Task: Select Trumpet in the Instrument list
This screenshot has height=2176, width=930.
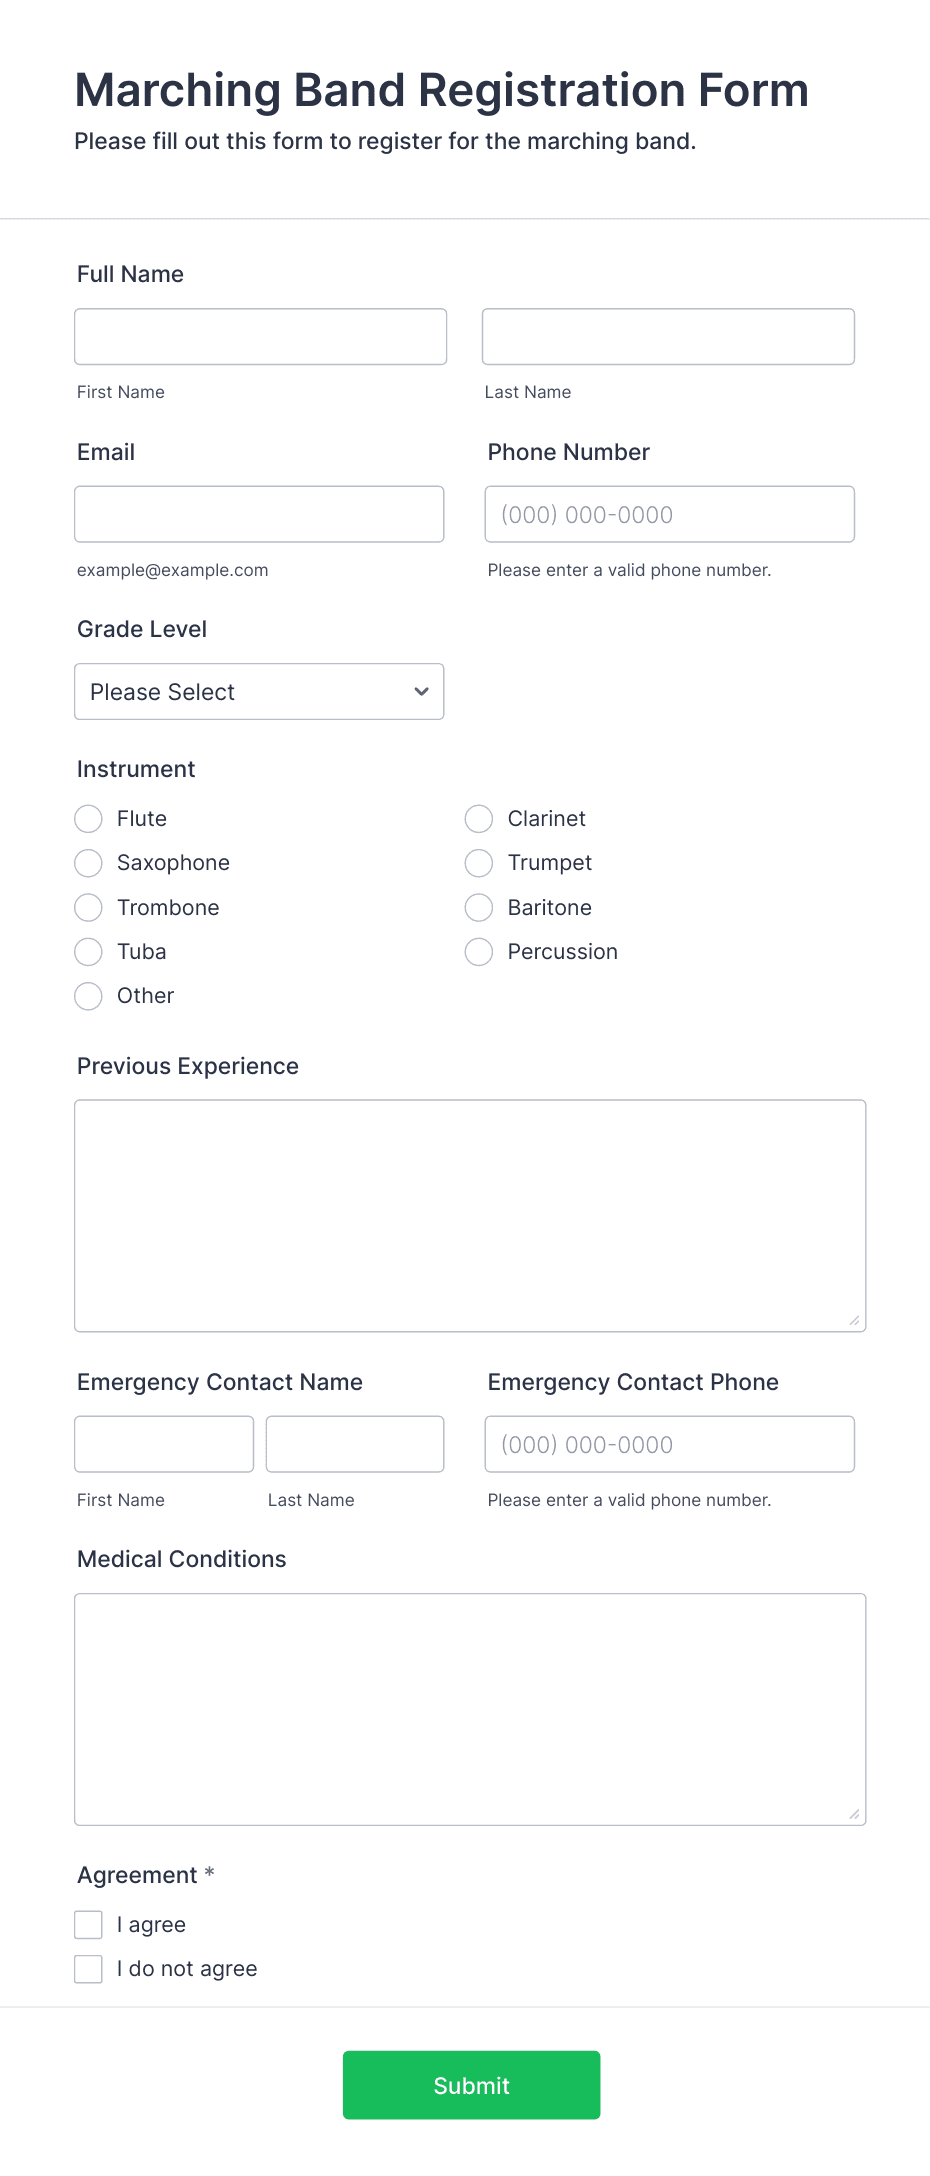Action: tap(478, 863)
